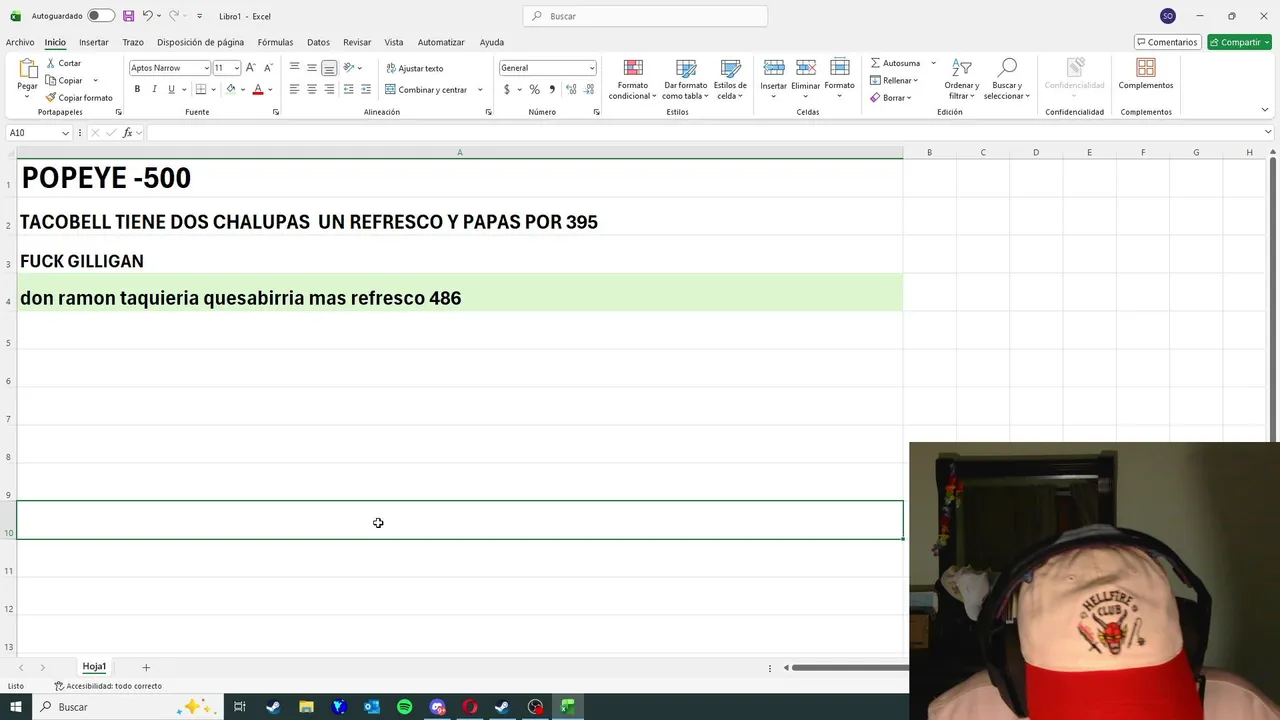The height and width of the screenshot is (720, 1280).
Task: Open File Explorer from the taskbar
Action: pyautogui.click(x=306, y=707)
